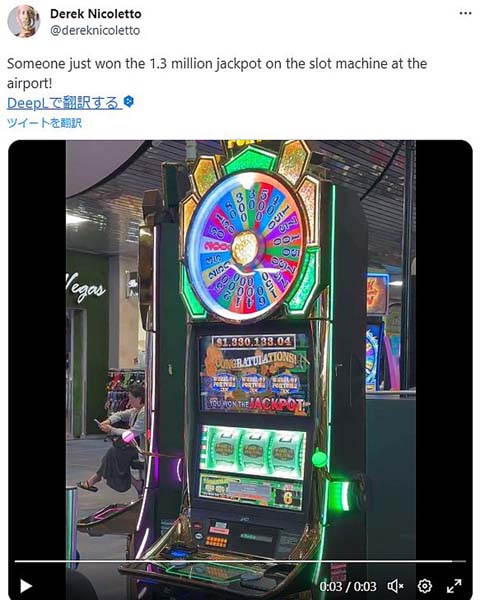Open Derek Nicoletto display name profile
Viewport: 485px width, 600px height.
96,14
